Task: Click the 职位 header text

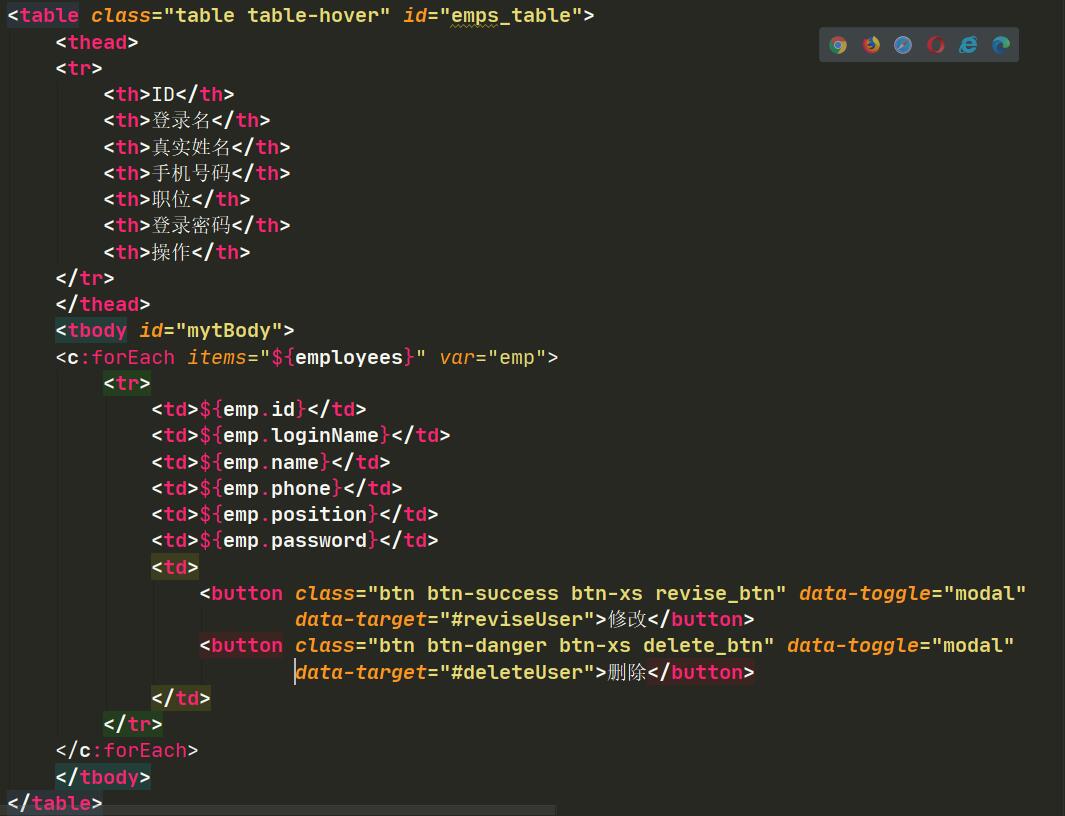Action: coord(171,199)
